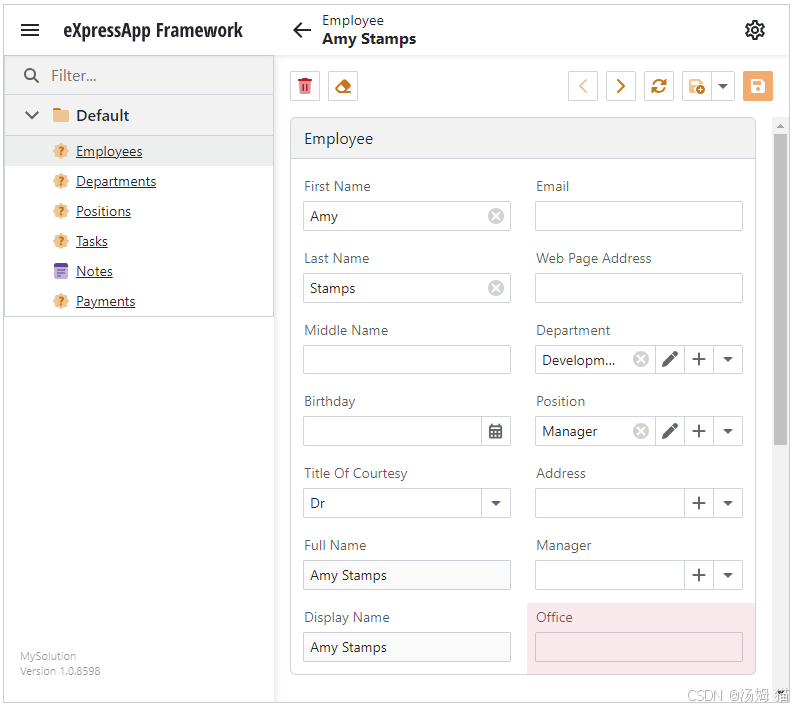Focus the Middle Name input field

pyautogui.click(x=407, y=359)
